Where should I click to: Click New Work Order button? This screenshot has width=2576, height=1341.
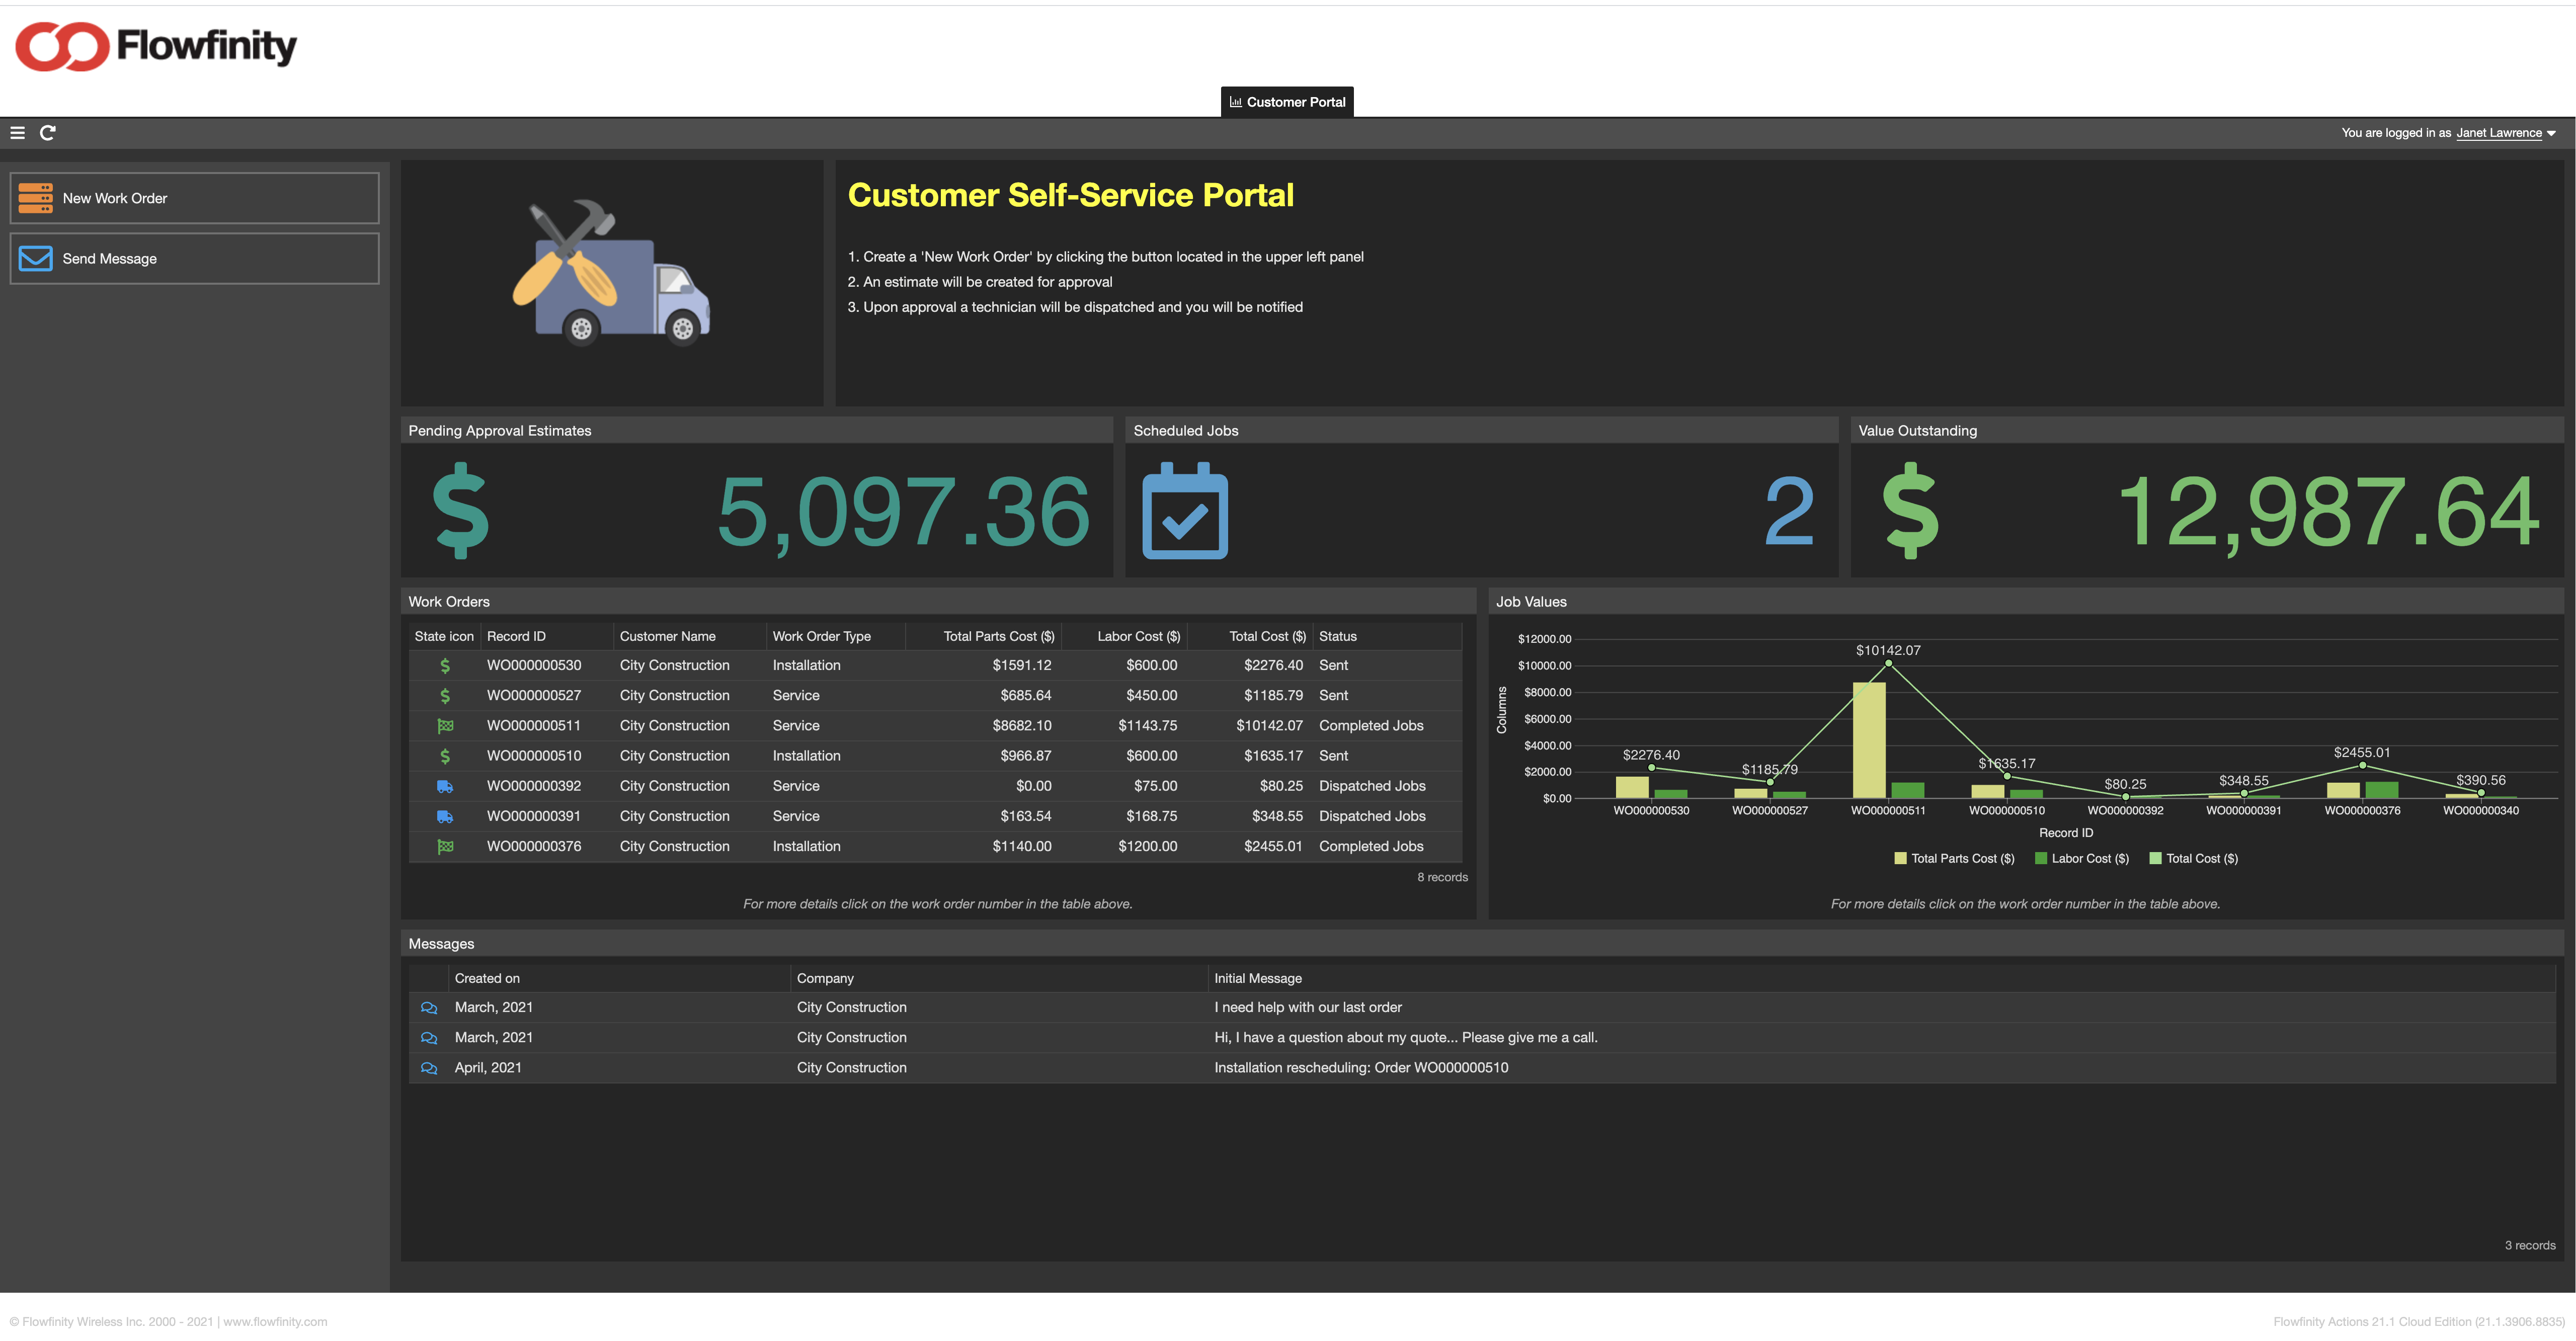pyautogui.click(x=195, y=198)
